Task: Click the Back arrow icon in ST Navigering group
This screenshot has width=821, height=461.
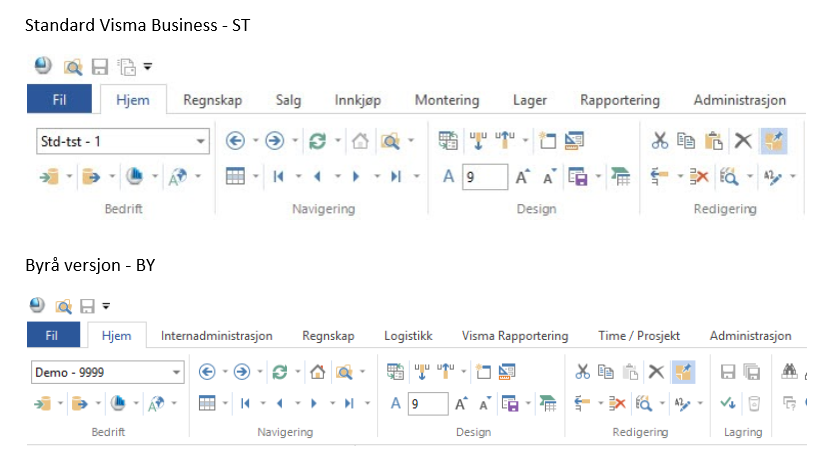Action: pyautogui.click(x=235, y=140)
